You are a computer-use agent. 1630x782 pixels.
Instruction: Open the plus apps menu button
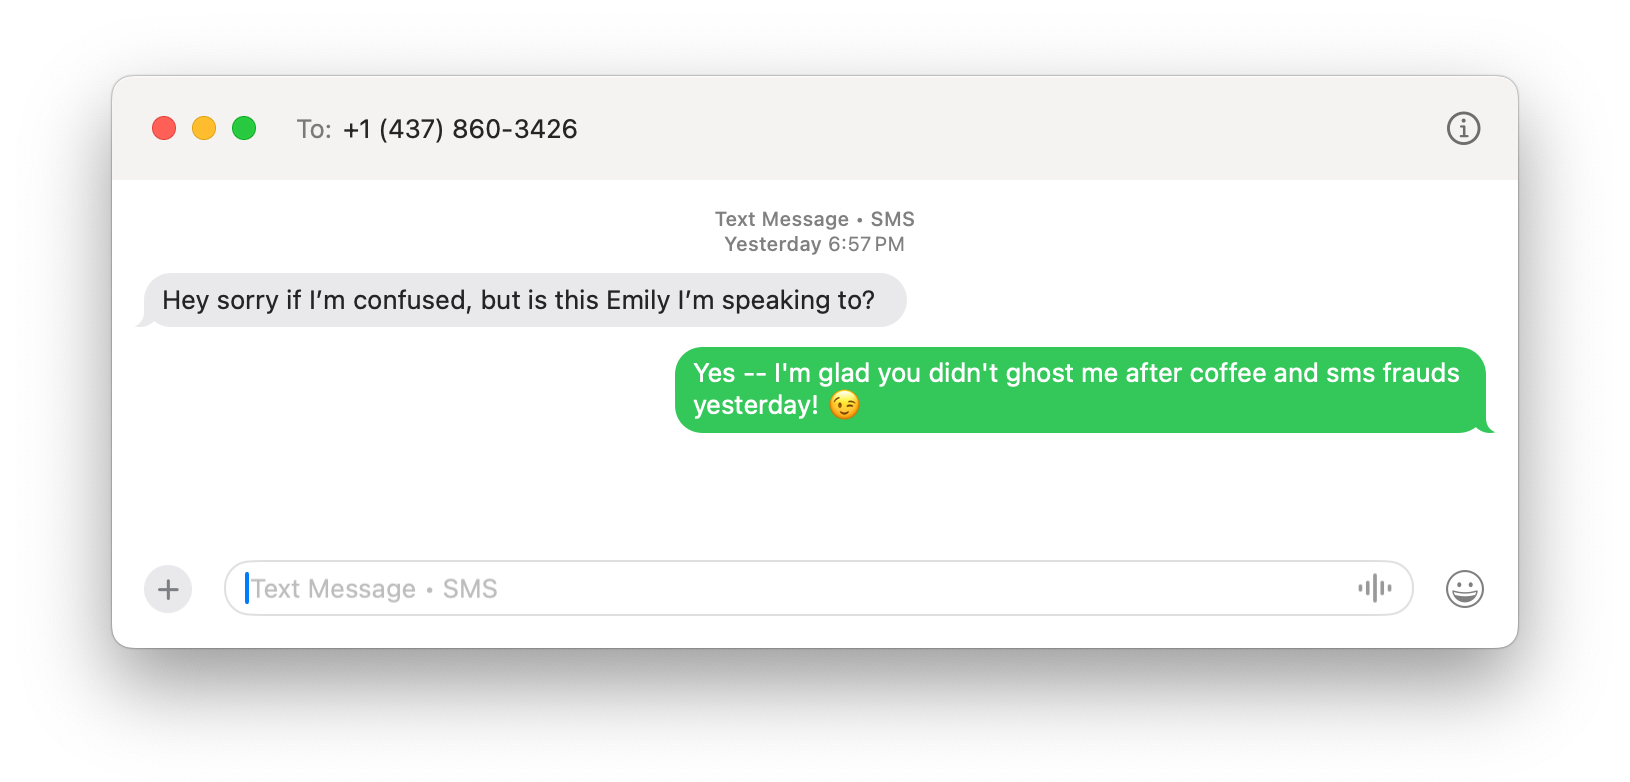tap(168, 589)
